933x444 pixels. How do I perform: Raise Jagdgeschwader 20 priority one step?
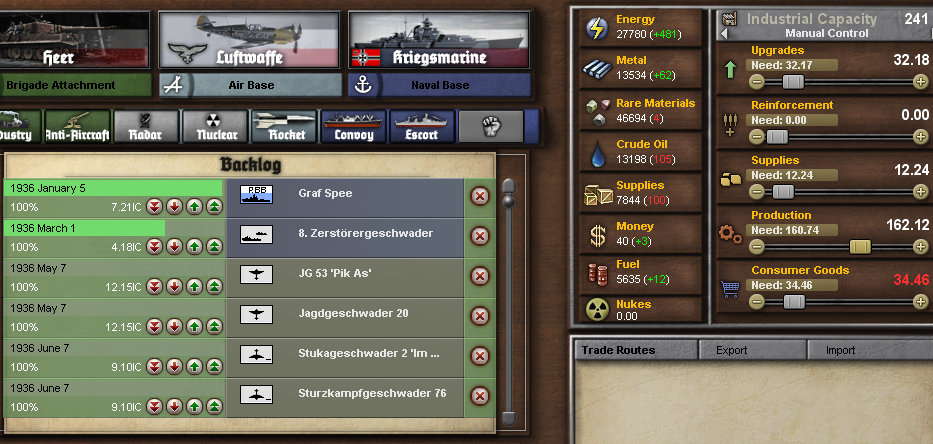click(x=195, y=327)
